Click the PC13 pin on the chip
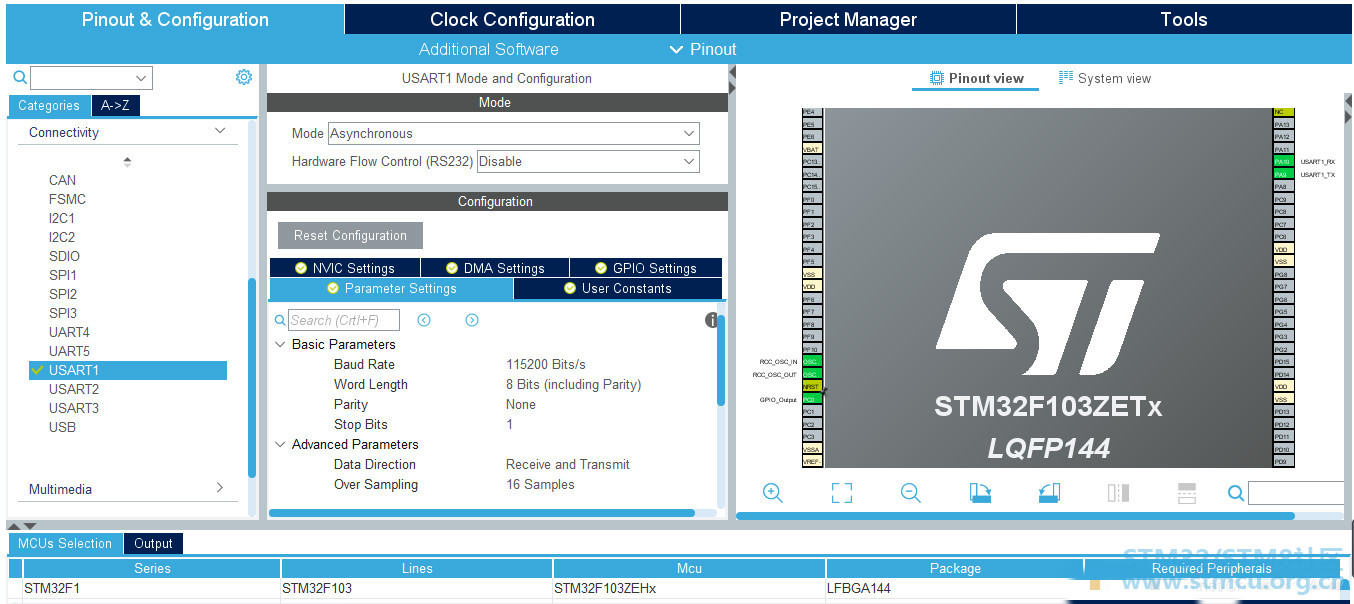Screen dimensions: 1354x604 pyautogui.click(x=811, y=161)
